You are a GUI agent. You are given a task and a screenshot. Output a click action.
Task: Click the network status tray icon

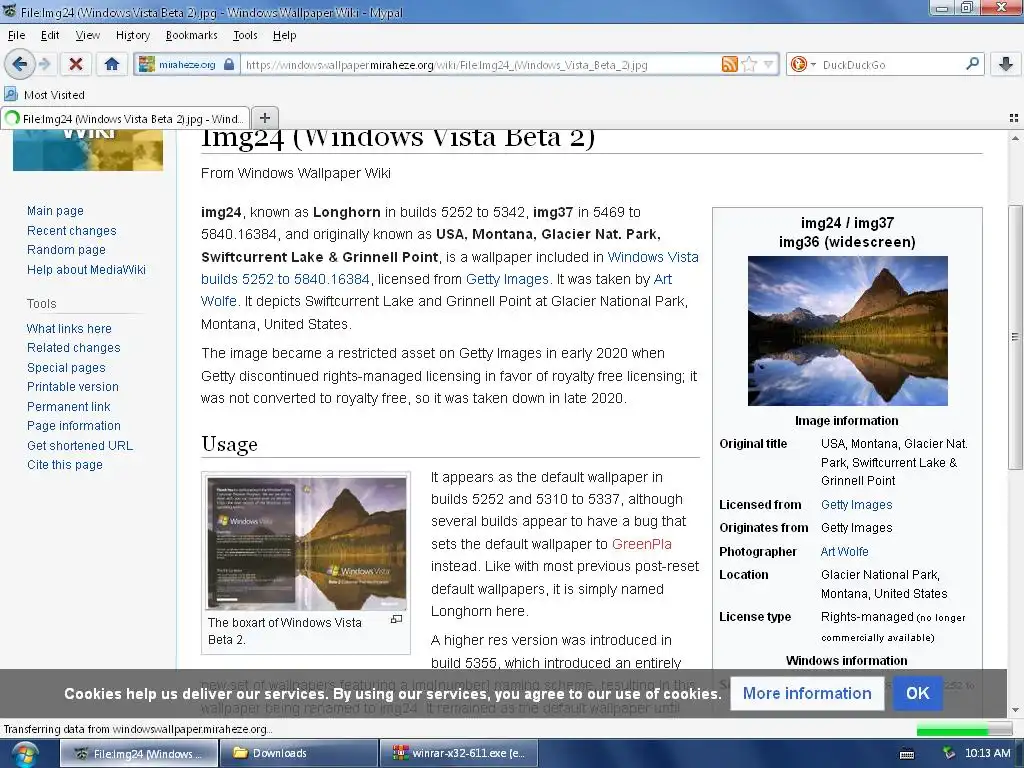(x=949, y=754)
